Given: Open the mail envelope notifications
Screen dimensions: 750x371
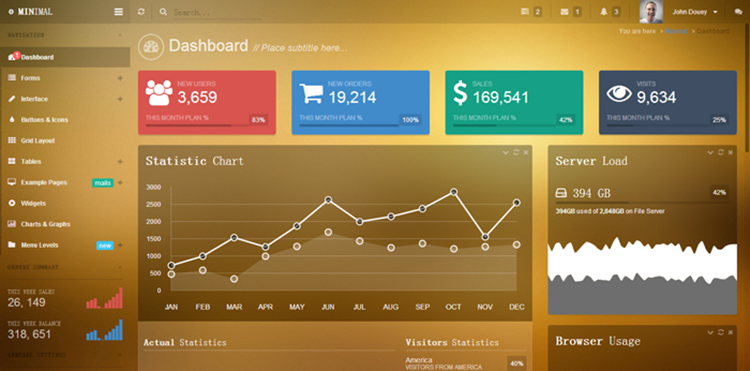Looking at the screenshot, I should (564, 12).
